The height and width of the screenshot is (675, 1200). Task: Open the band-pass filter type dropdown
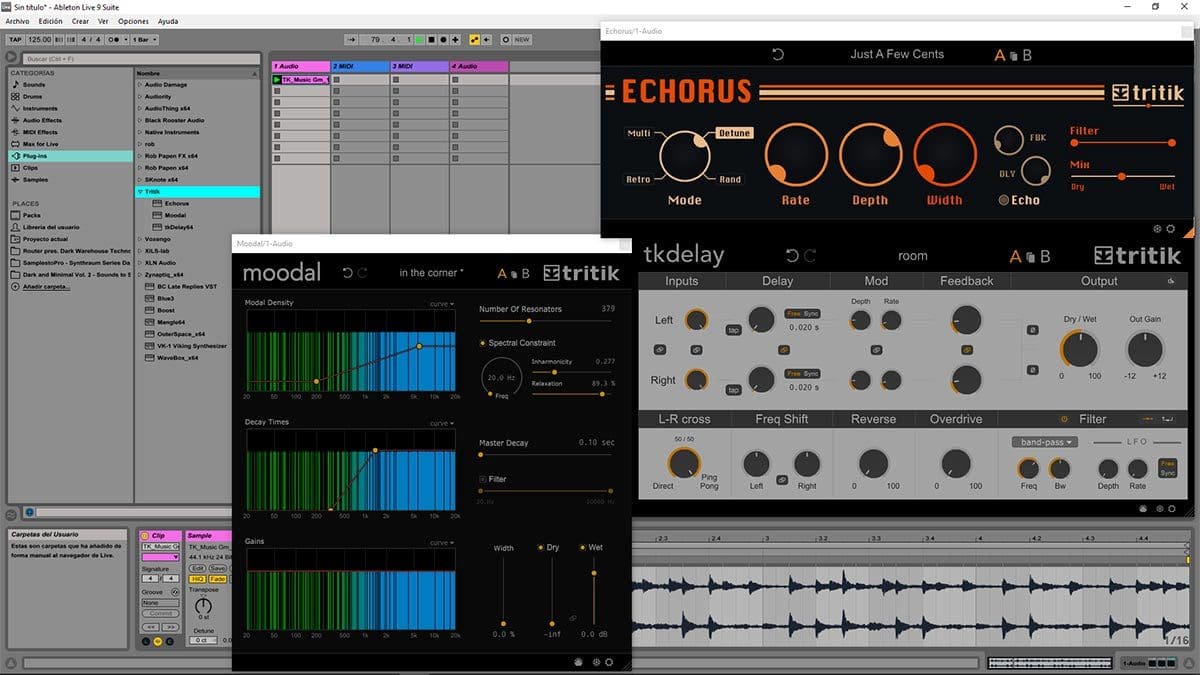coord(1044,442)
